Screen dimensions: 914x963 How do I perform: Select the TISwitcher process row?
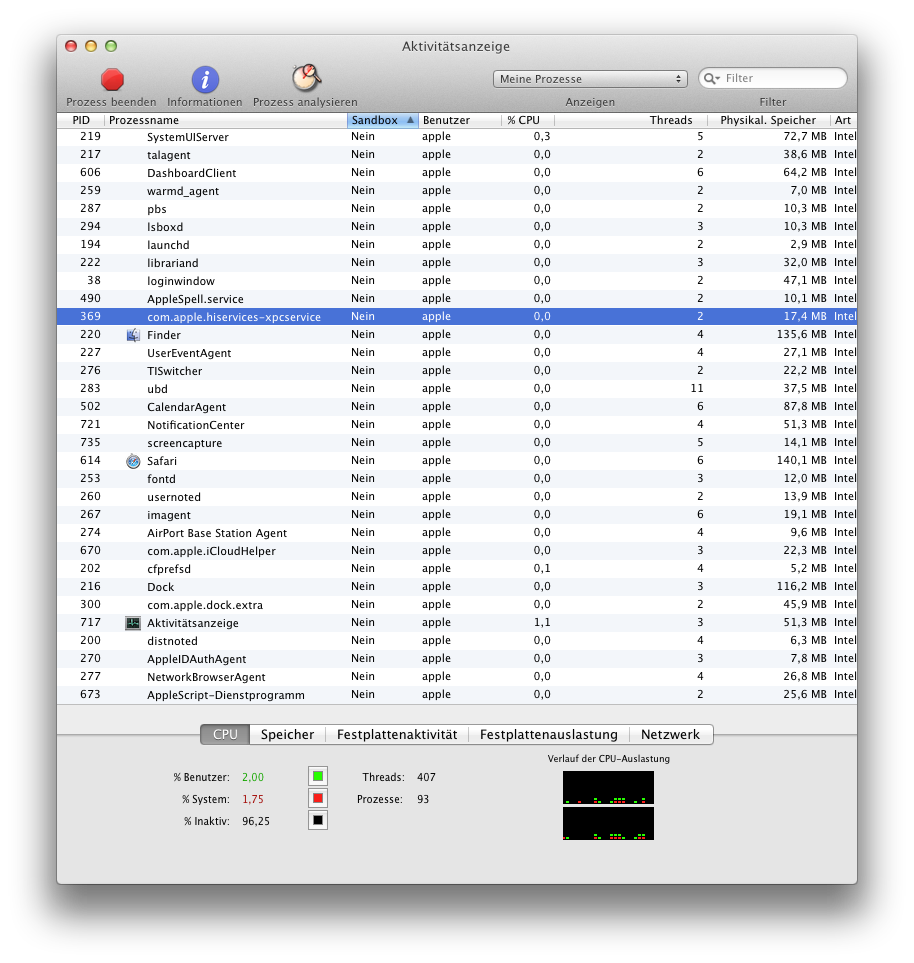tap(457, 371)
